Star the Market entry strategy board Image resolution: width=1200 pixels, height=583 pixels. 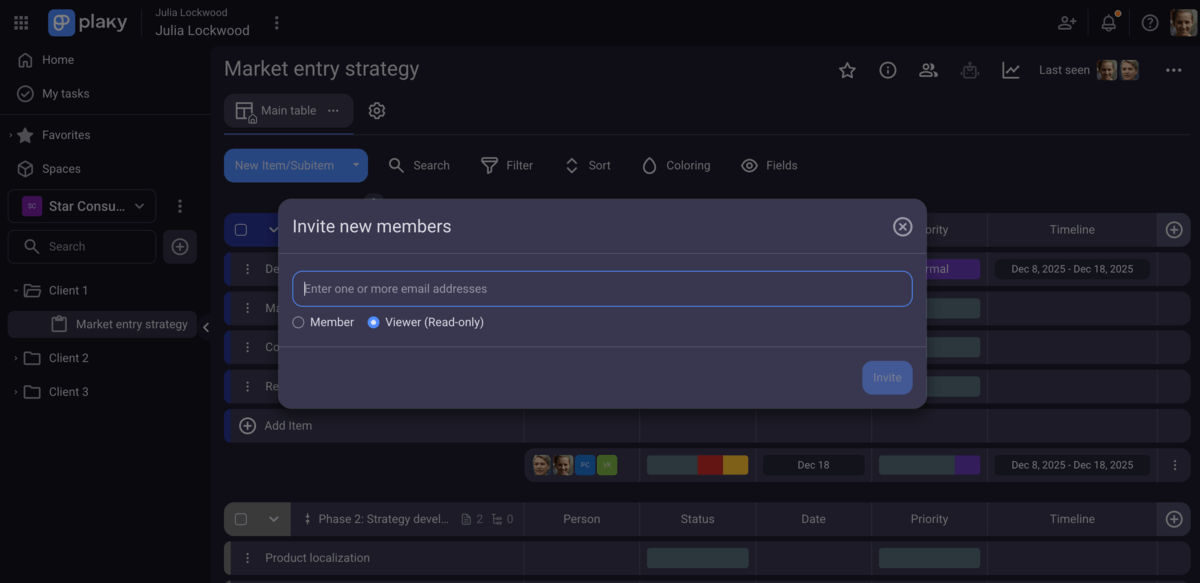click(x=847, y=70)
